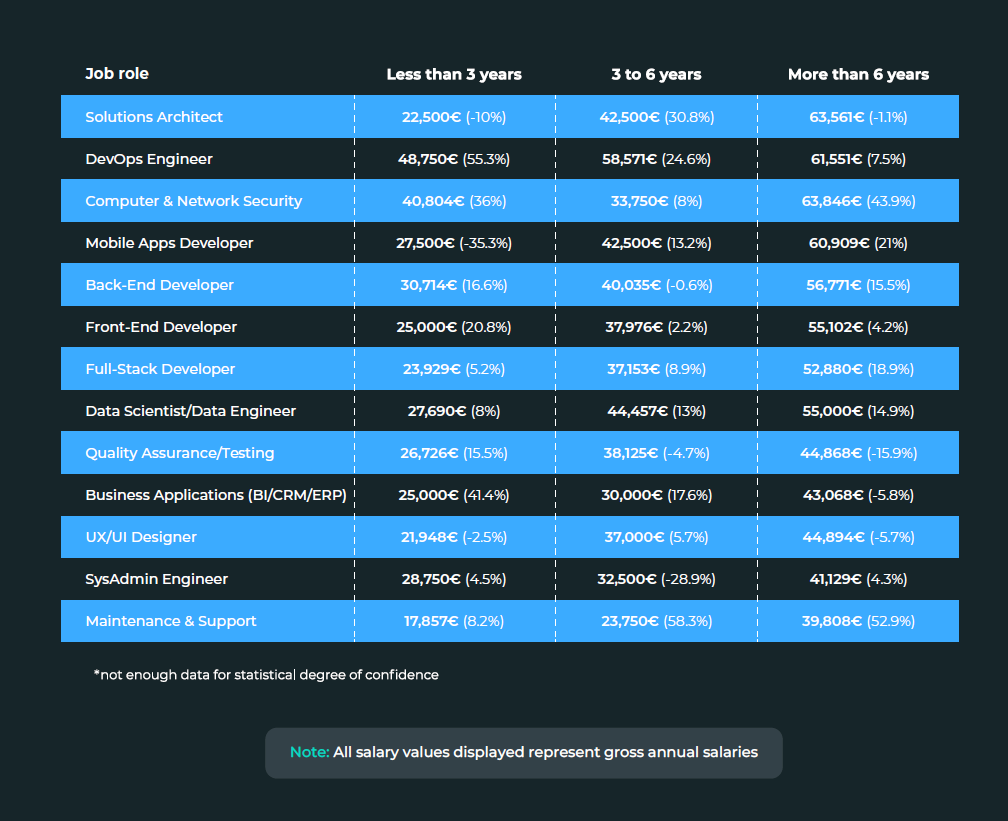Click the 17,857€ (8.2%) cell
Viewport: 1008px width, 821px height.
tap(454, 621)
